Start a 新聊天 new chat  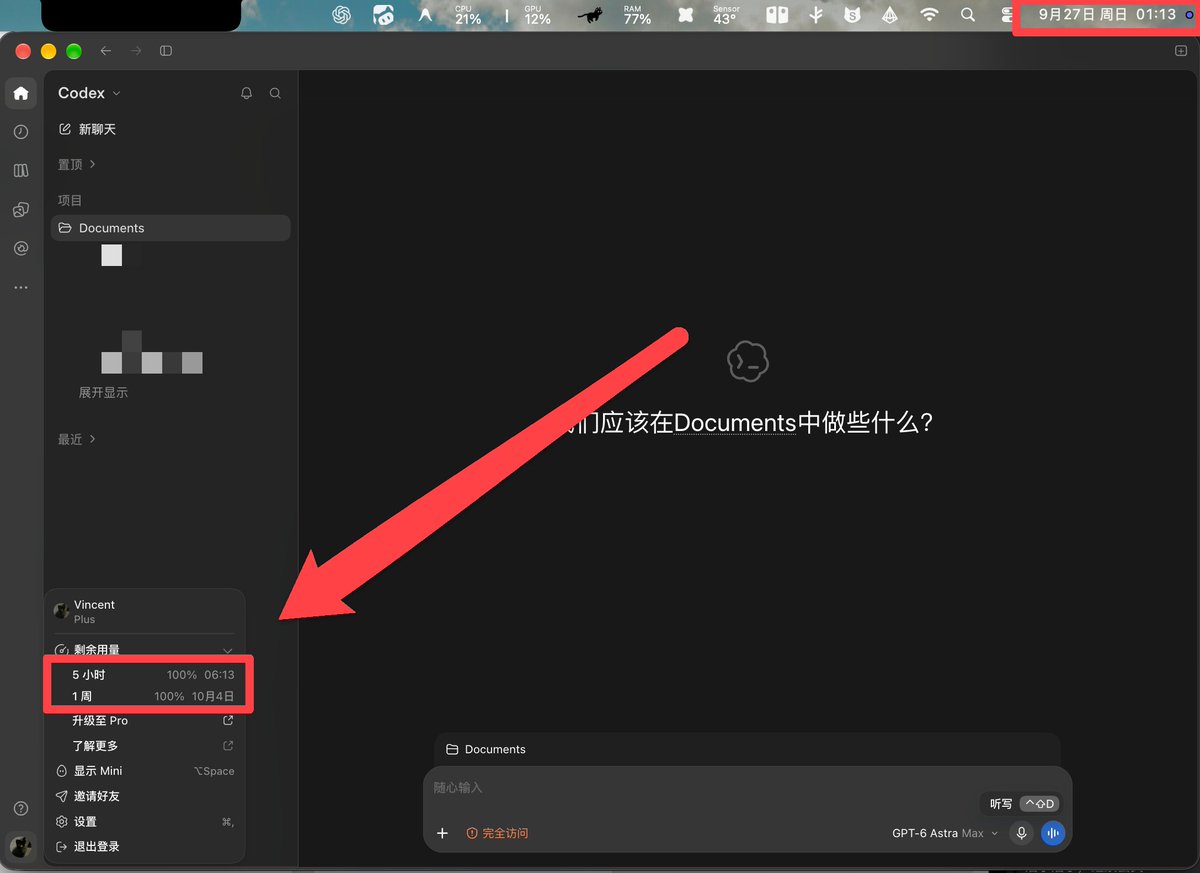[x=88, y=129]
